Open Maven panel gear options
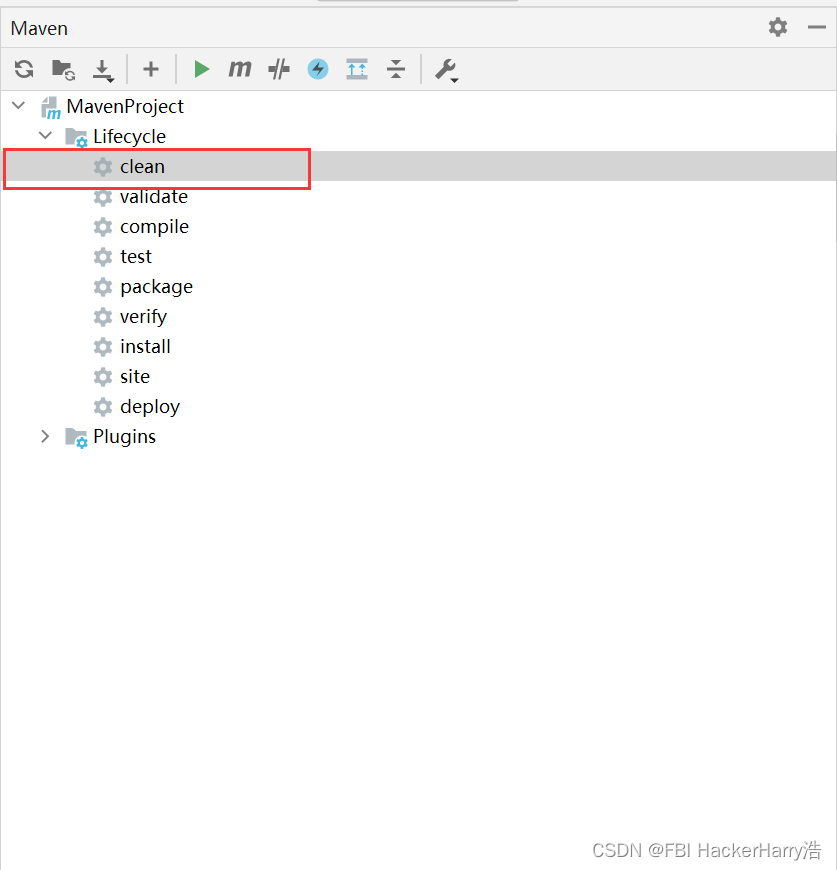 (x=778, y=27)
